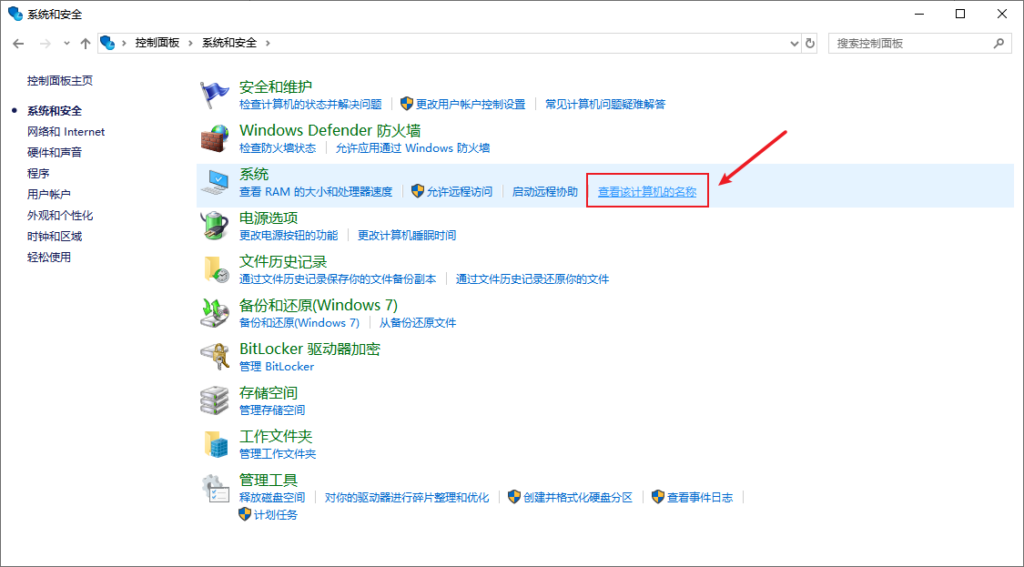Click the BitLocker drive encryption key icon

click(216, 356)
